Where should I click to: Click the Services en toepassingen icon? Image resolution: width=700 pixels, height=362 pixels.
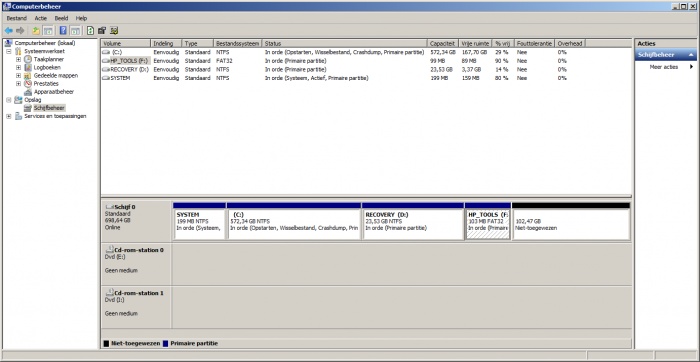(18, 116)
